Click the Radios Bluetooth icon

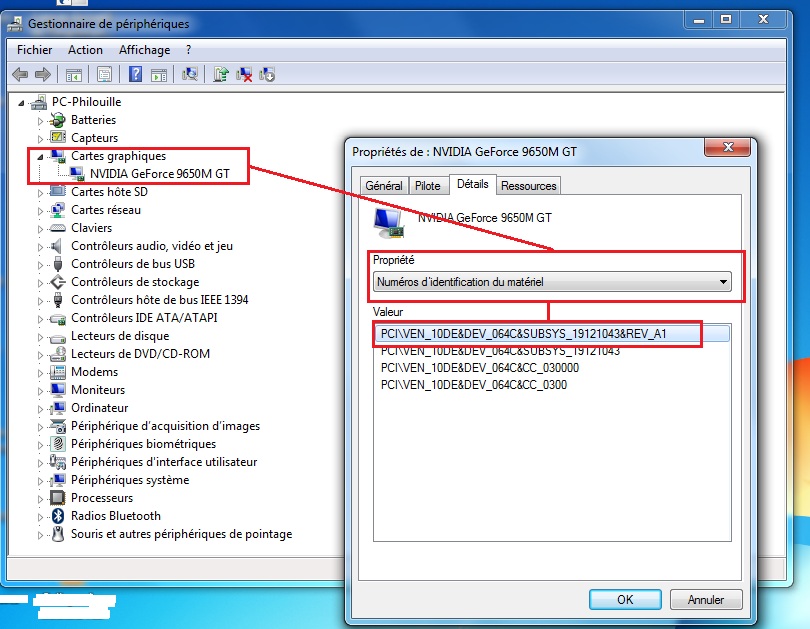point(58,516)
